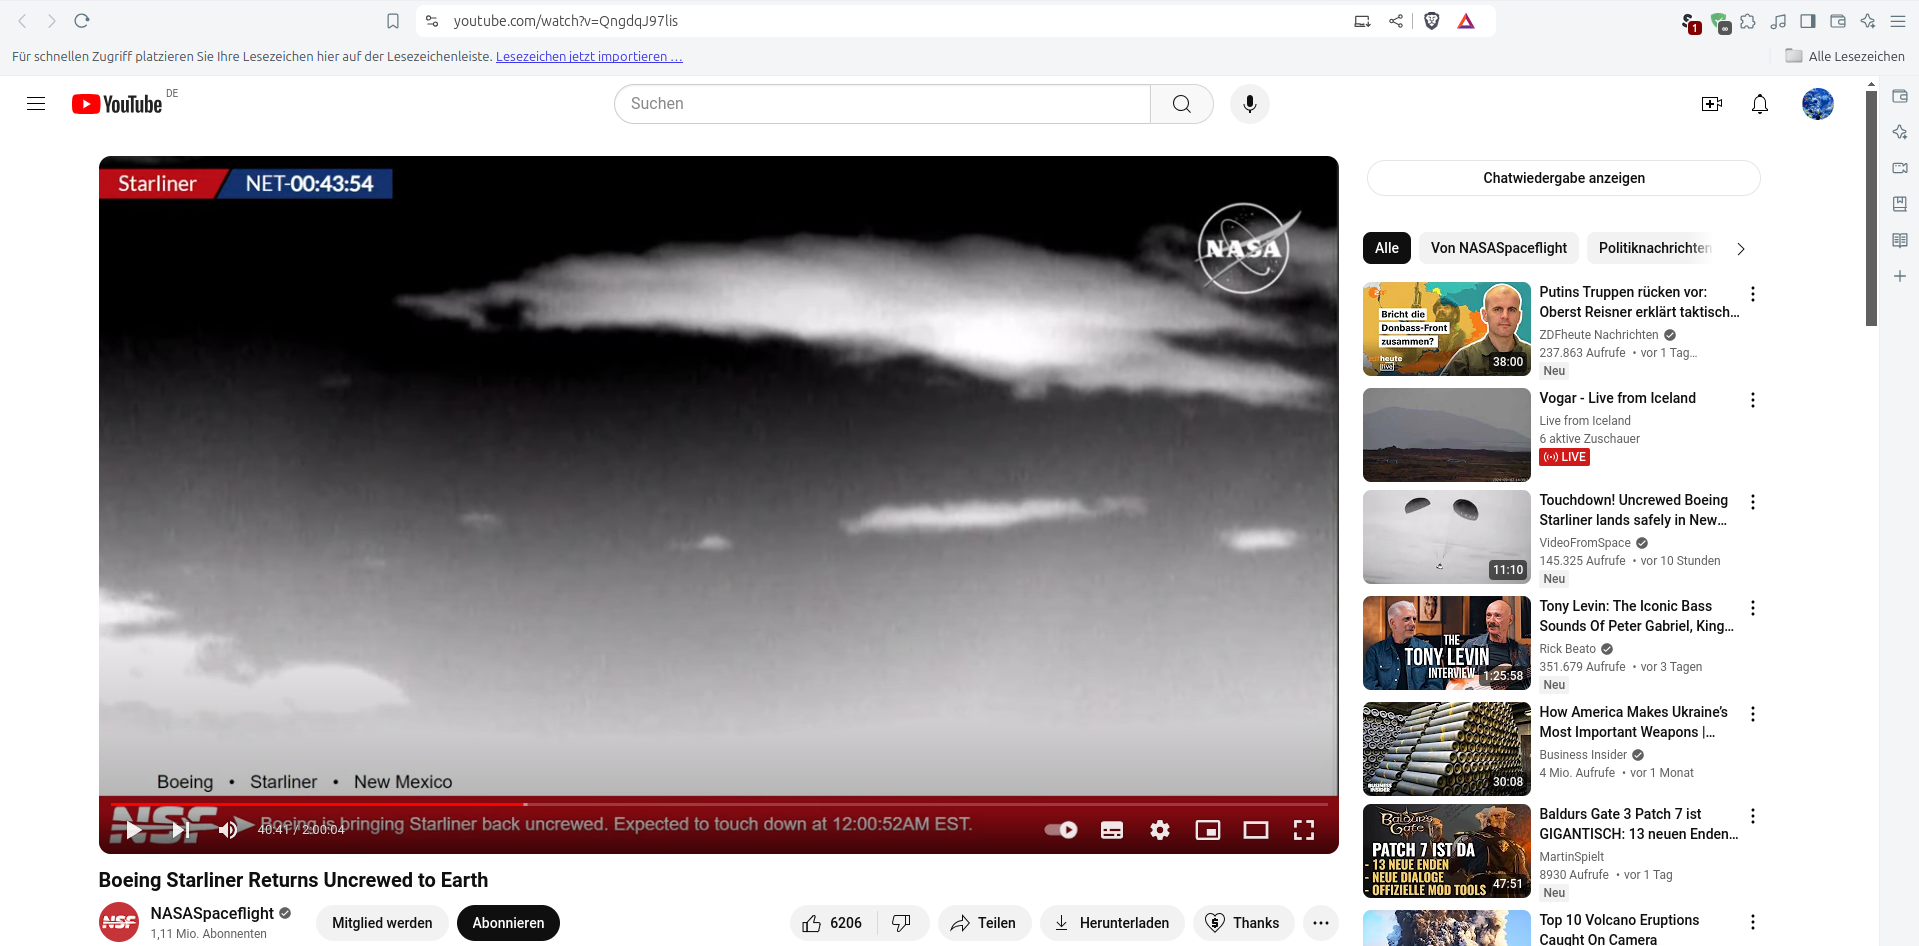Open options for How America Makes video
Image resolution: width=1919 pixels, height=946 pixels.
click(1753, 714)
